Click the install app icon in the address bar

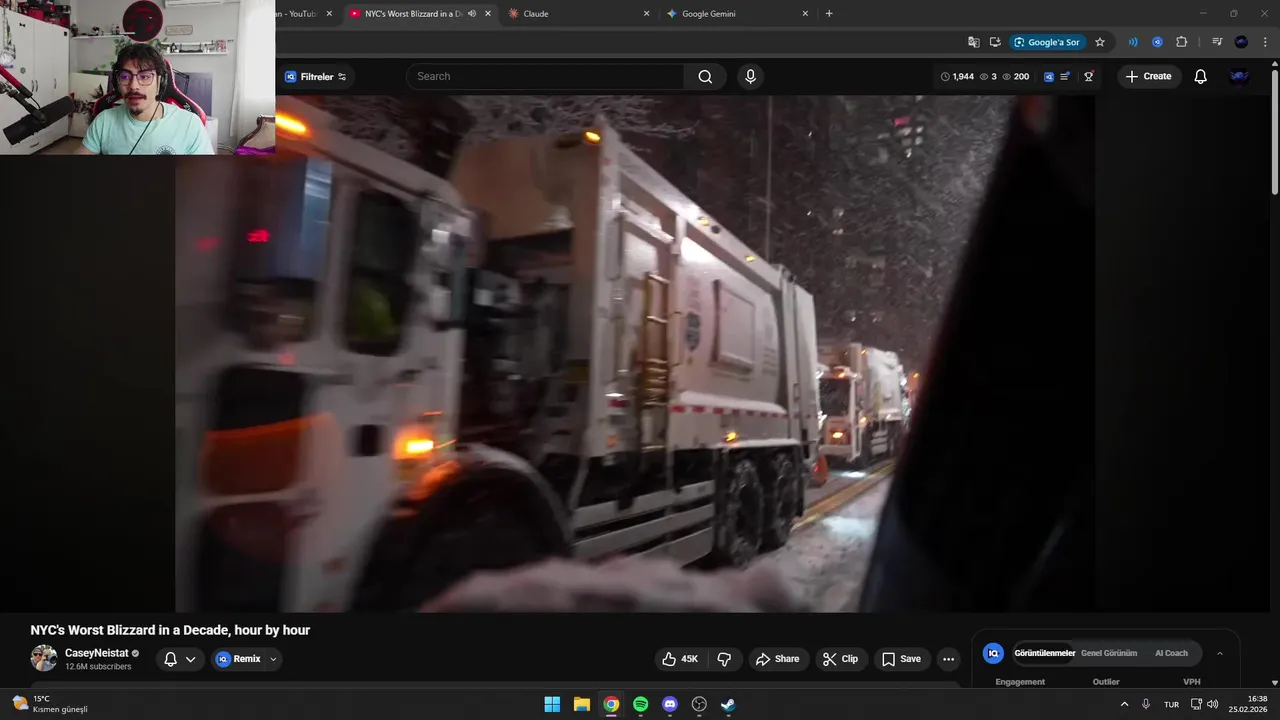(x=995, y=42)
